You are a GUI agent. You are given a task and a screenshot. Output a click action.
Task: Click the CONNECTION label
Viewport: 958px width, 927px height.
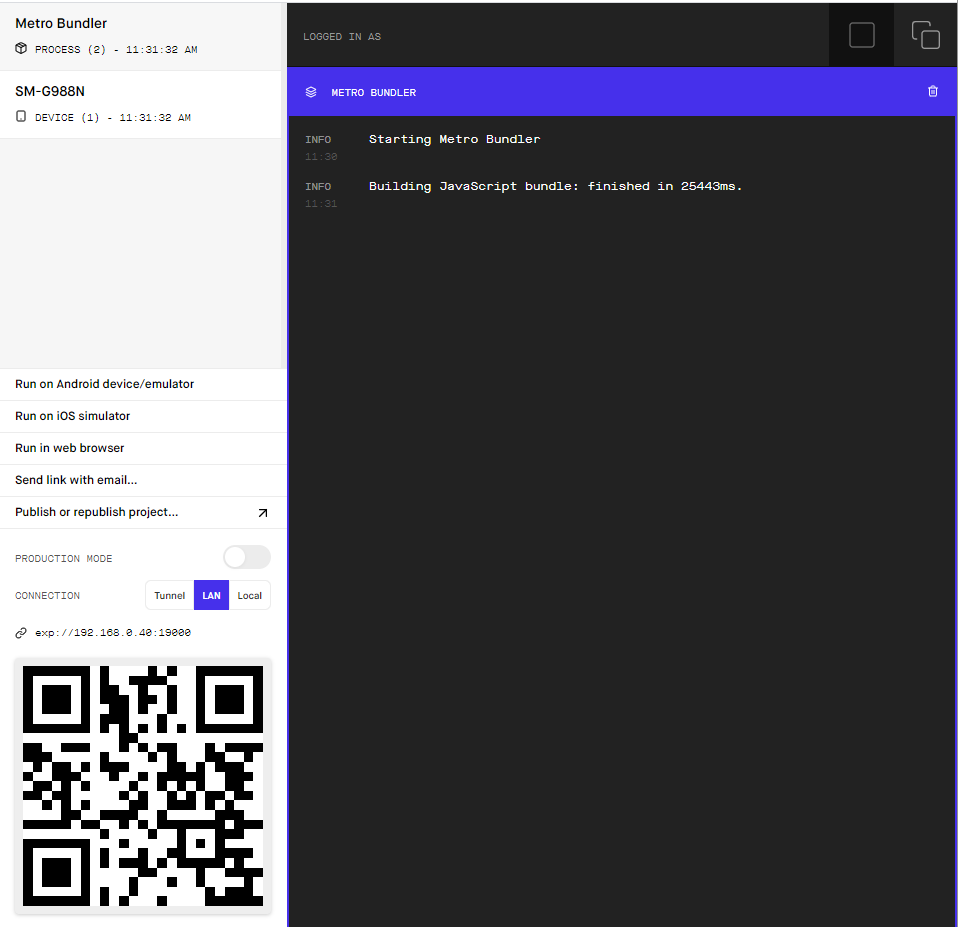point(48,595)
